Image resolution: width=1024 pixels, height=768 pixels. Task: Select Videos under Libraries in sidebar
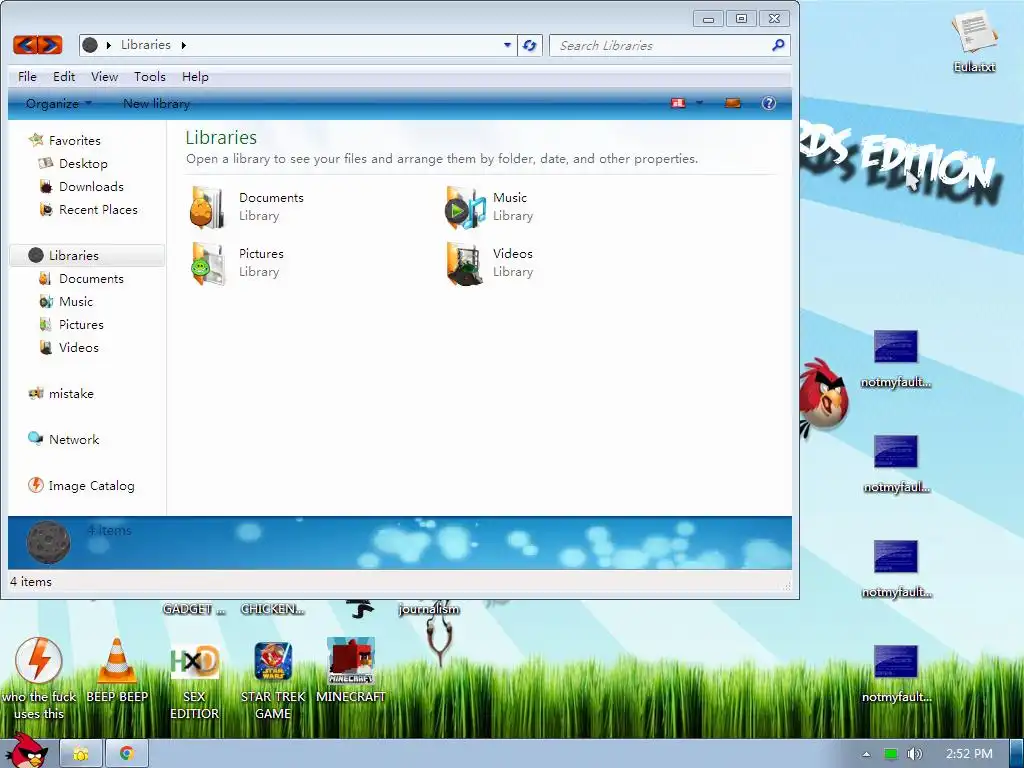(68, 347)
